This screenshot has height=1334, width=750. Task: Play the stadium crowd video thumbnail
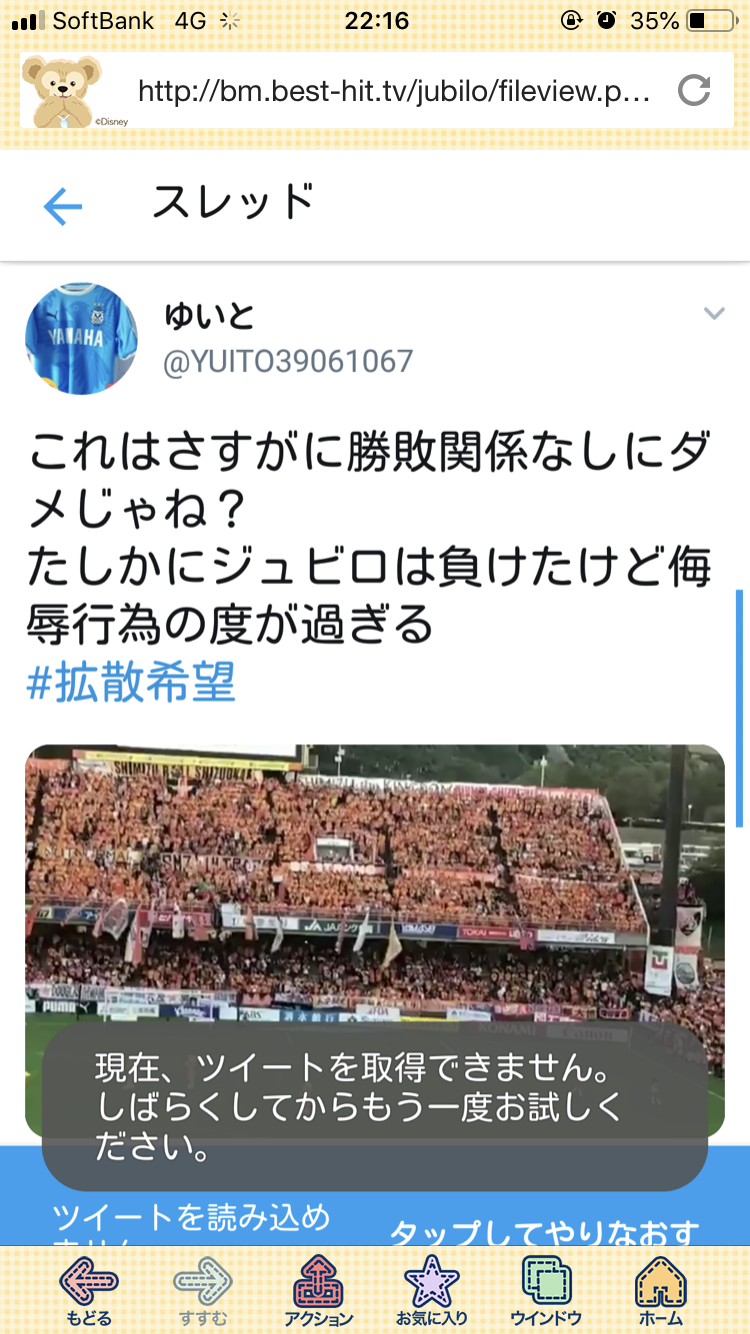tap(374, 940)
